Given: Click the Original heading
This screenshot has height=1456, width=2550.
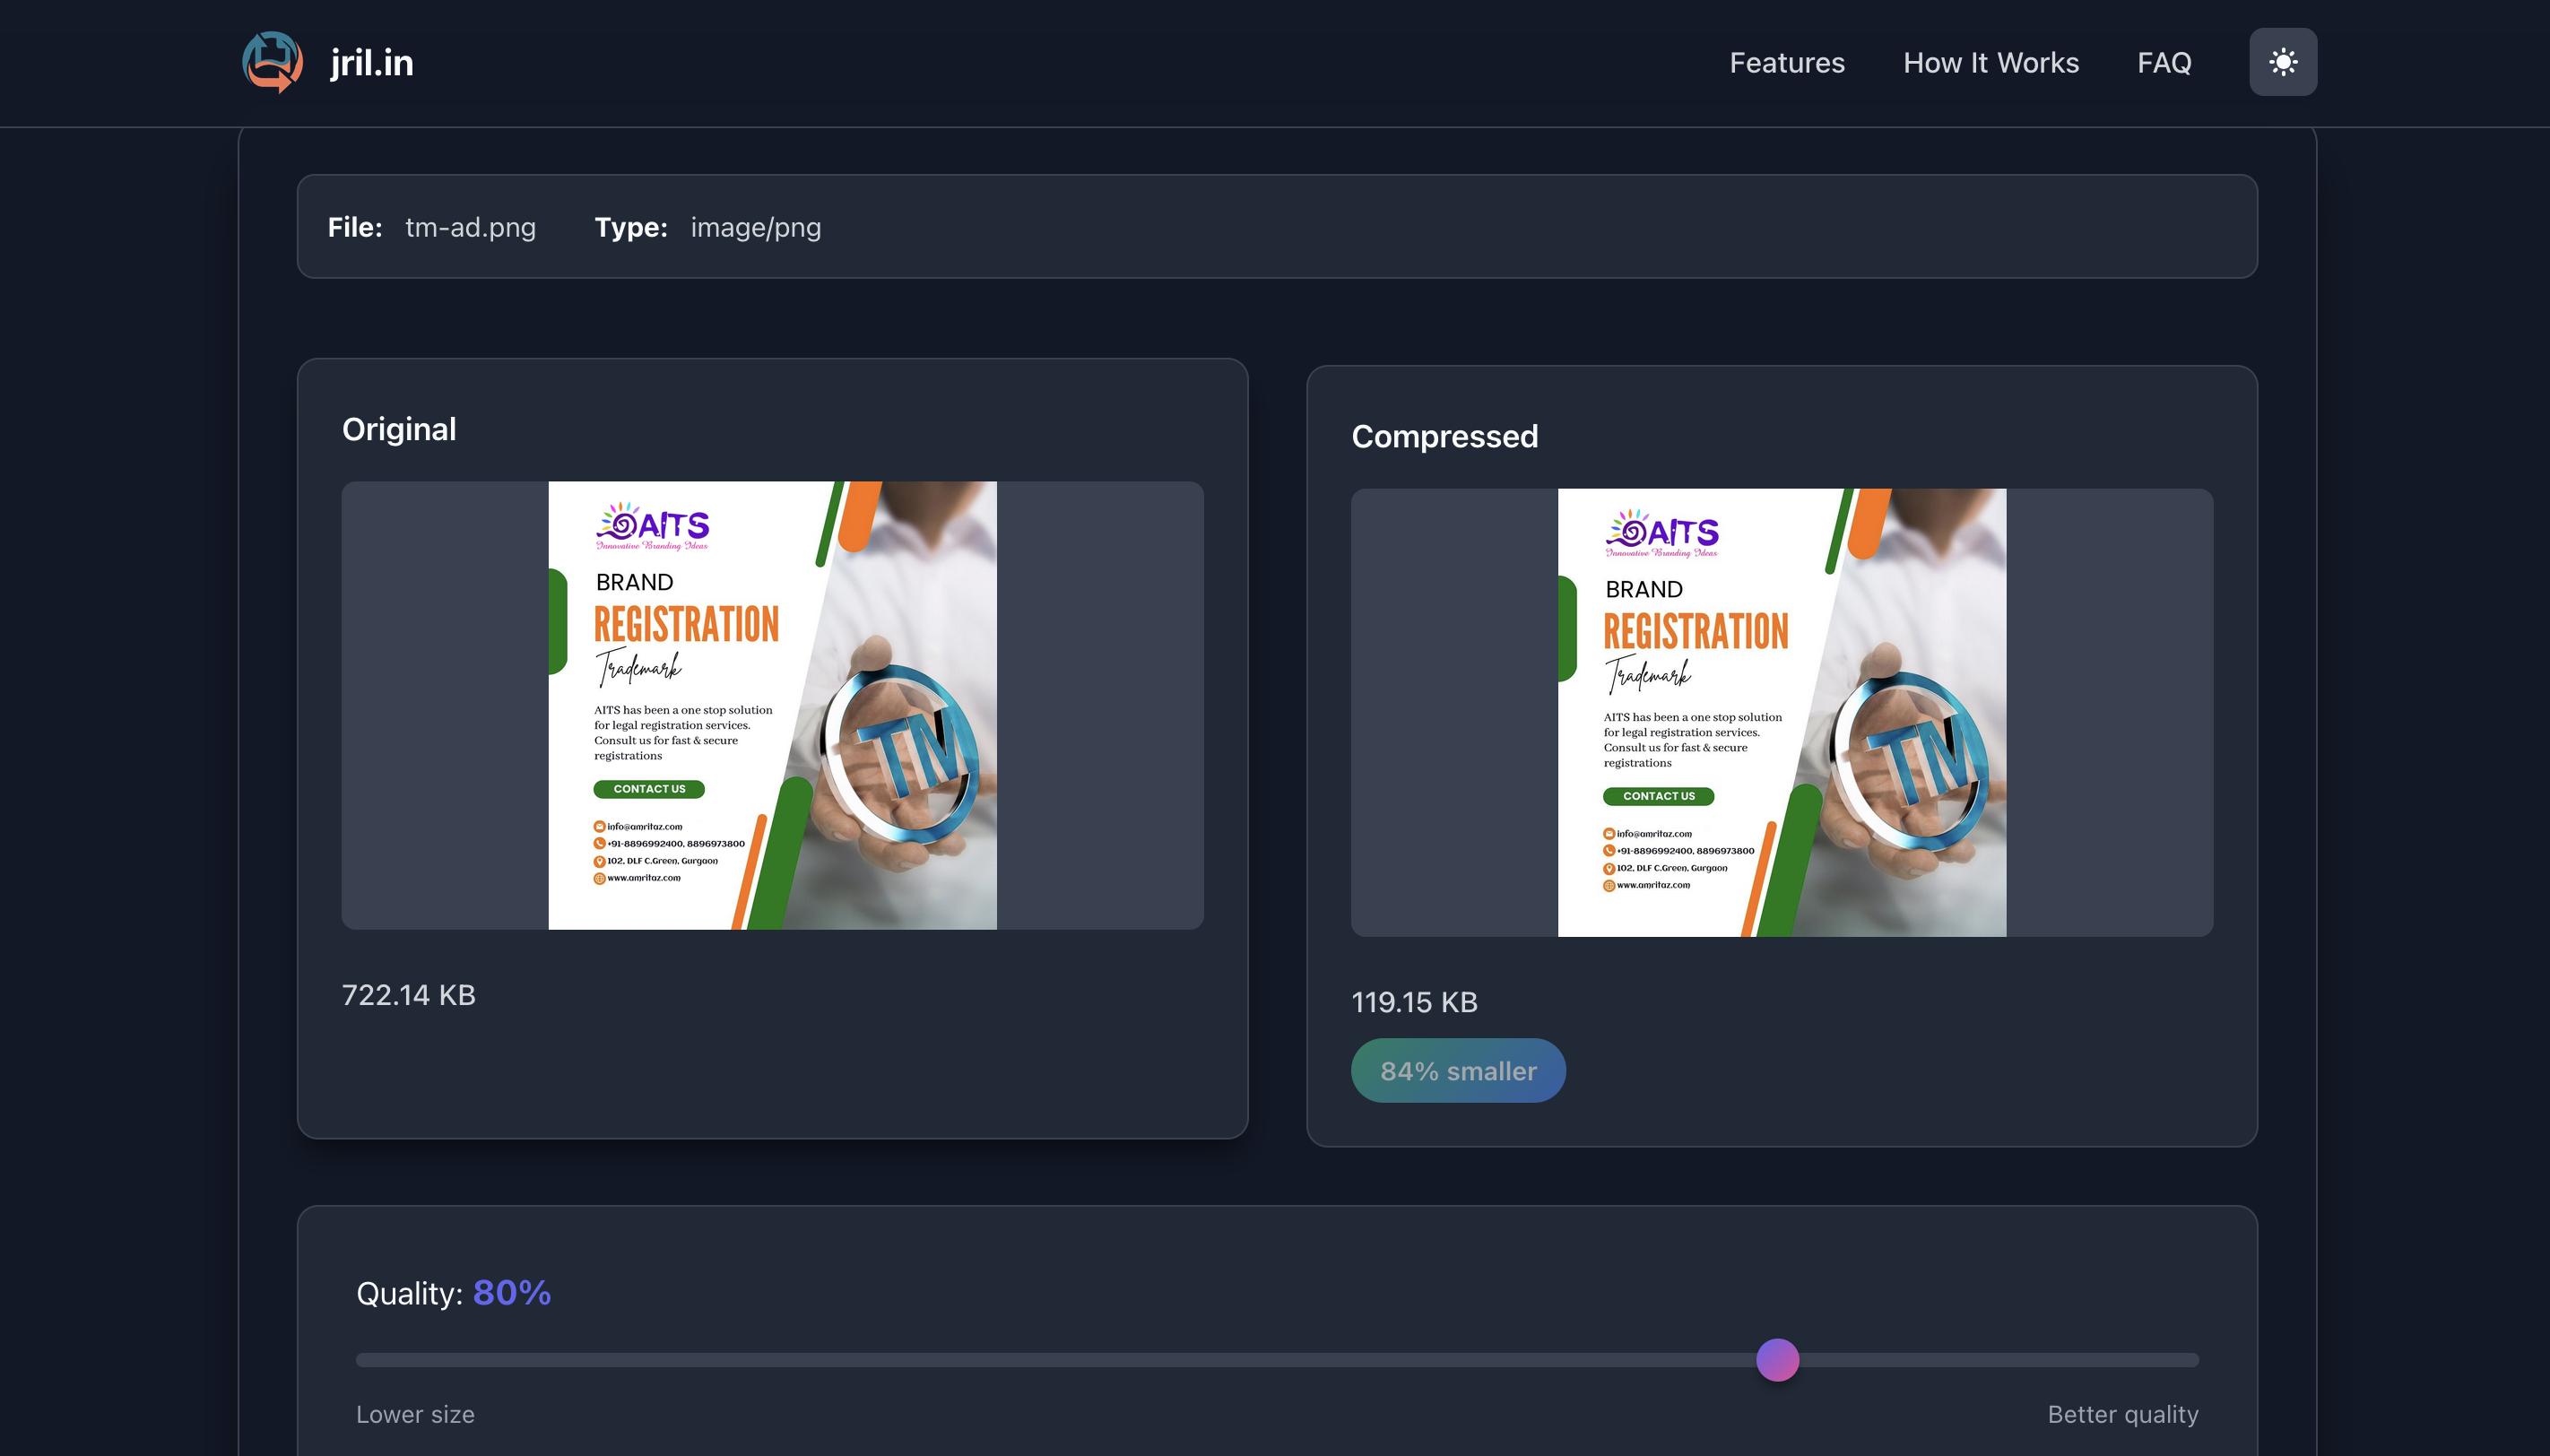Looking at the screenshot, I should (399, 429).
